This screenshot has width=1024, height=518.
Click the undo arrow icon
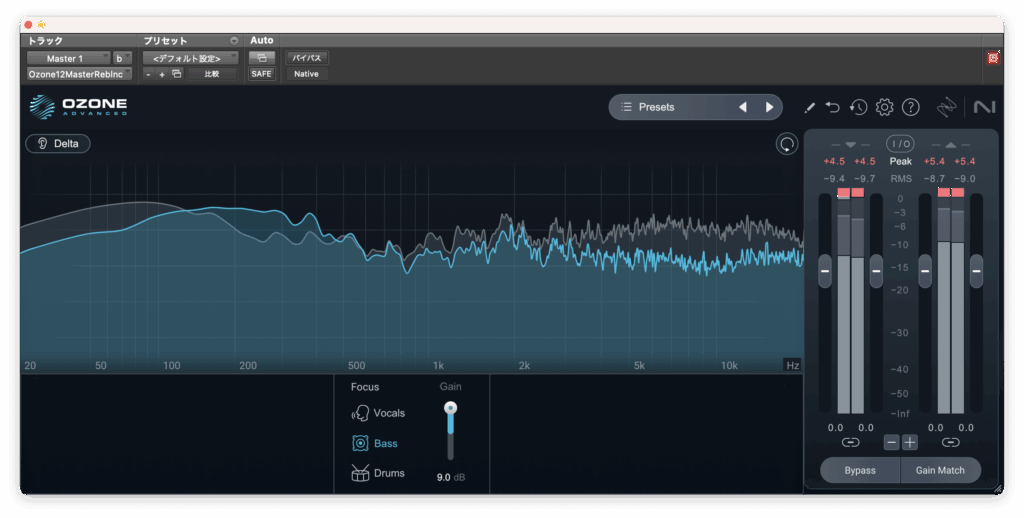(x=834, y=107)
